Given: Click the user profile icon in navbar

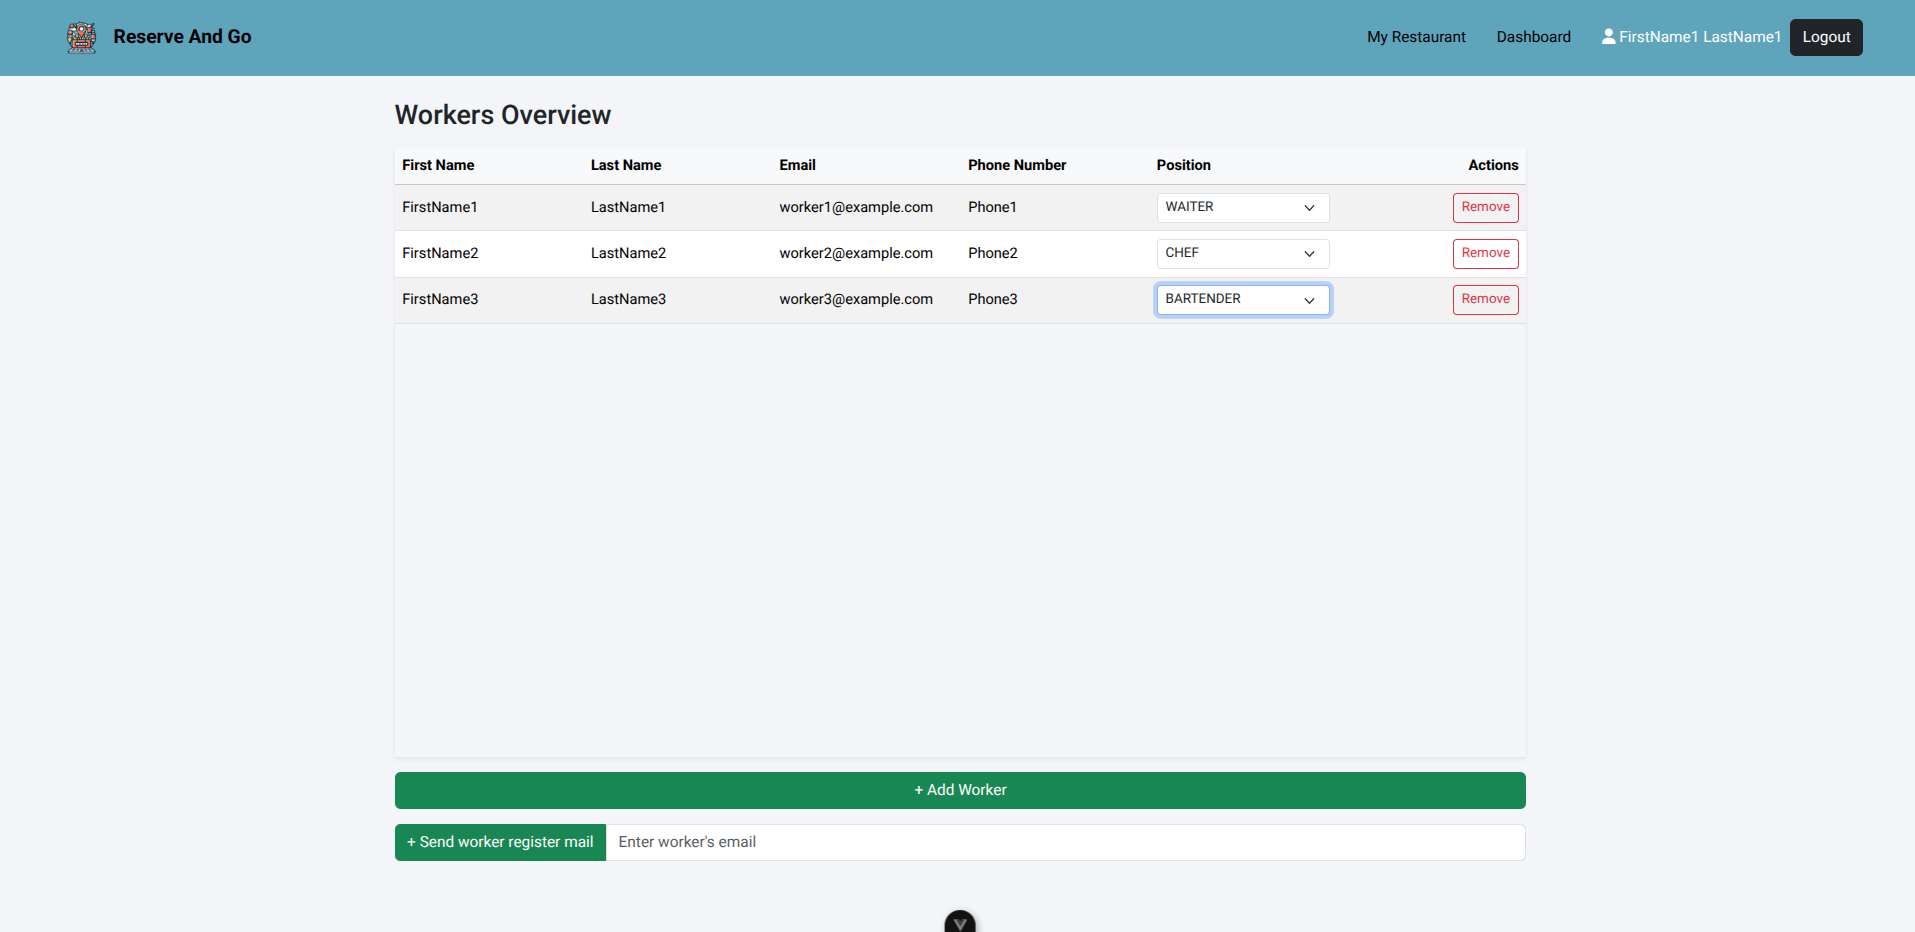Looking at the screenshot, I should click(1608, 37).
